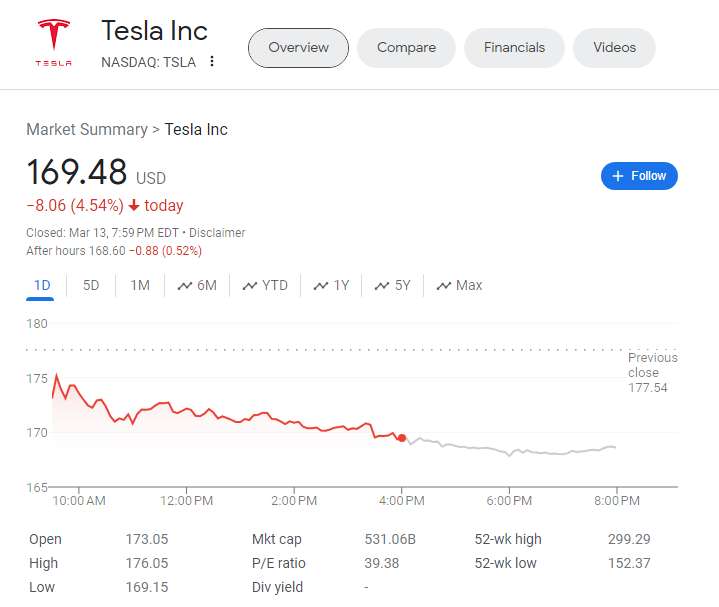
Task: Switch to the Compare tab
Action: (x=406, y=48)
